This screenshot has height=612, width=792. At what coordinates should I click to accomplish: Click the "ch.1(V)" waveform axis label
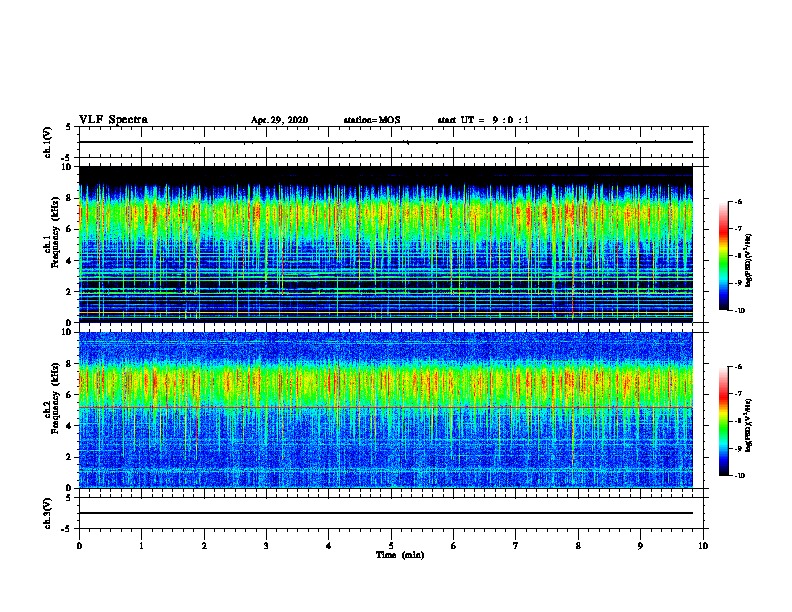coord(48,142)
